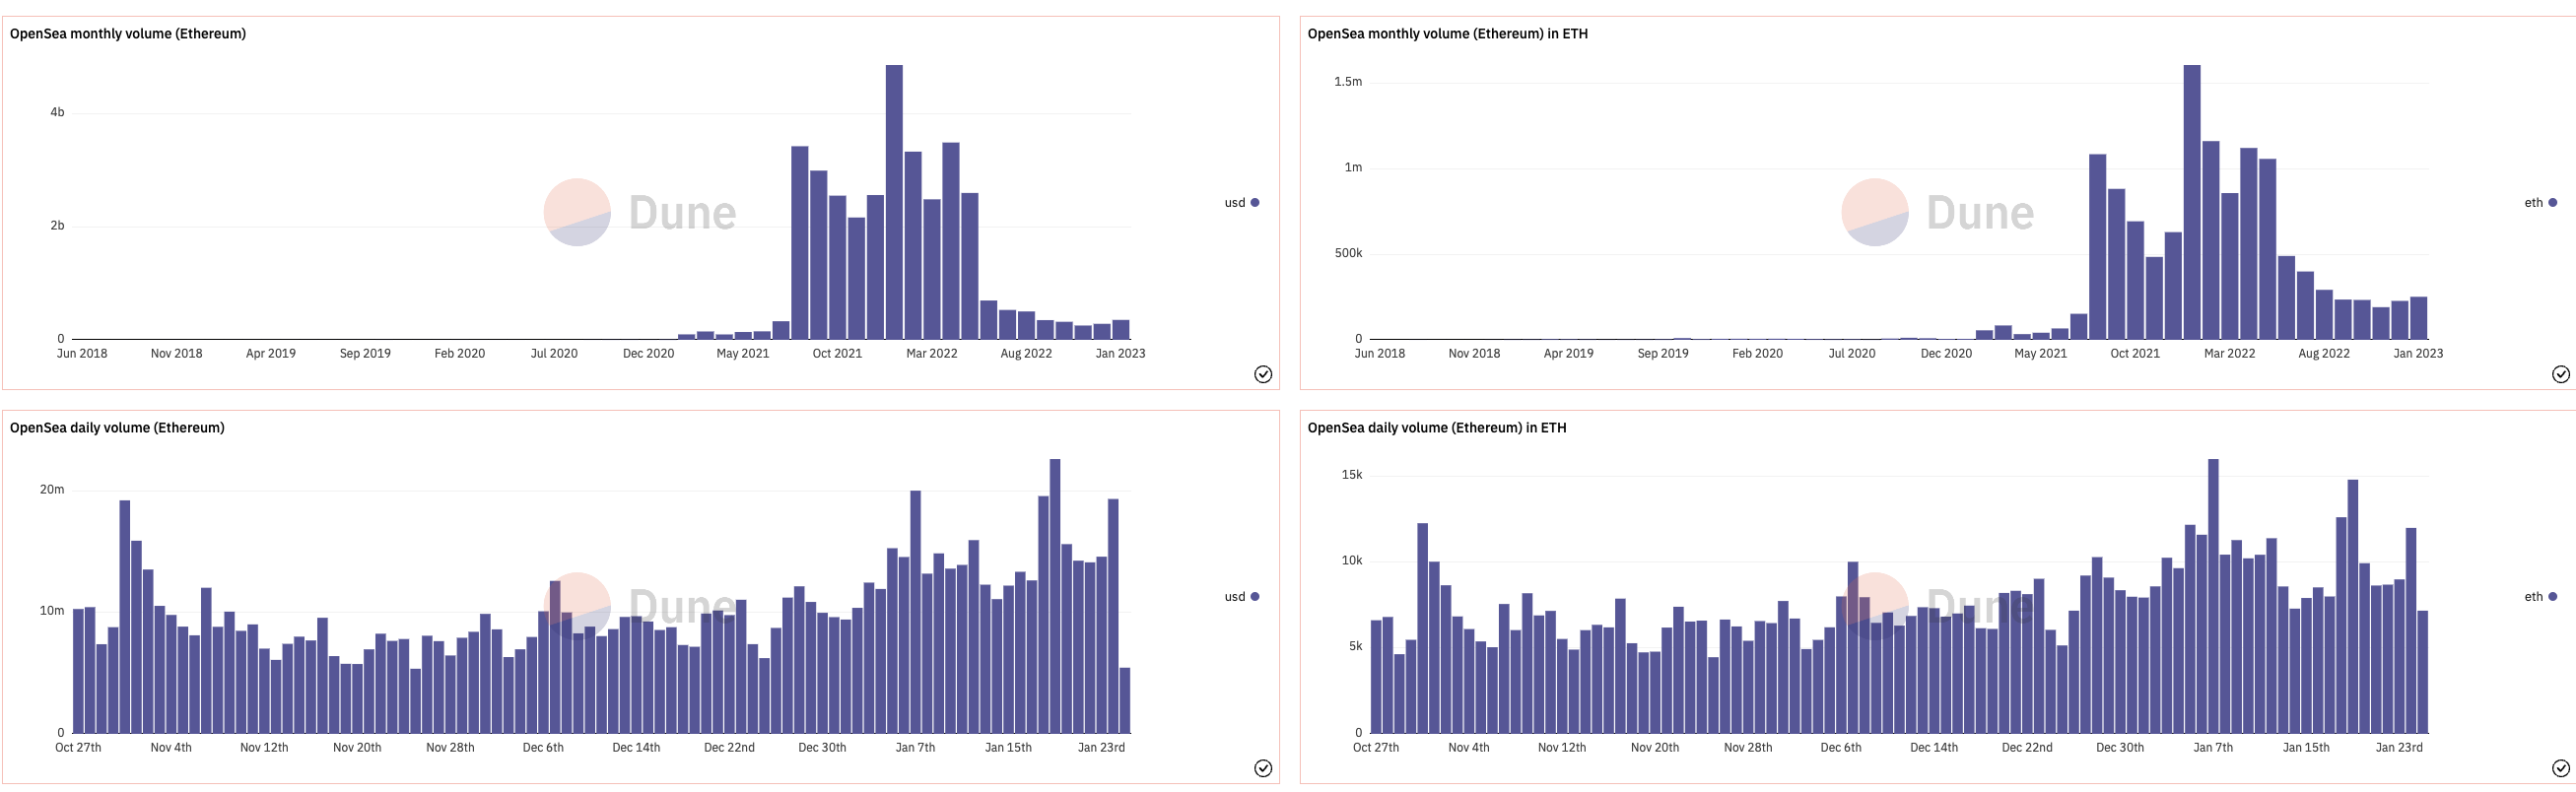This screenshot has height=792, width=2576.
Task: Click 'Jan 15th' on the daily USD chart axis
Action: [x=1008, y=748]
